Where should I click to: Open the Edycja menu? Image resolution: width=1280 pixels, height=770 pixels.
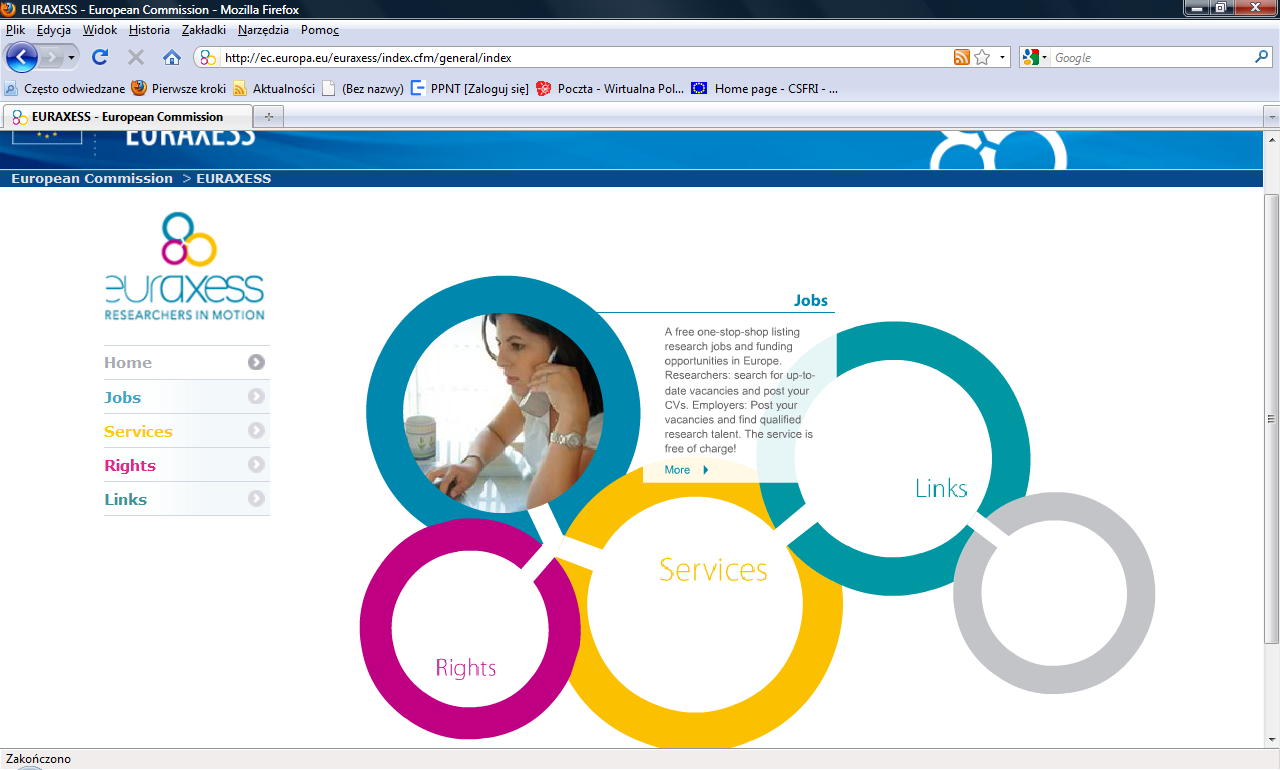tap(54, 30)
